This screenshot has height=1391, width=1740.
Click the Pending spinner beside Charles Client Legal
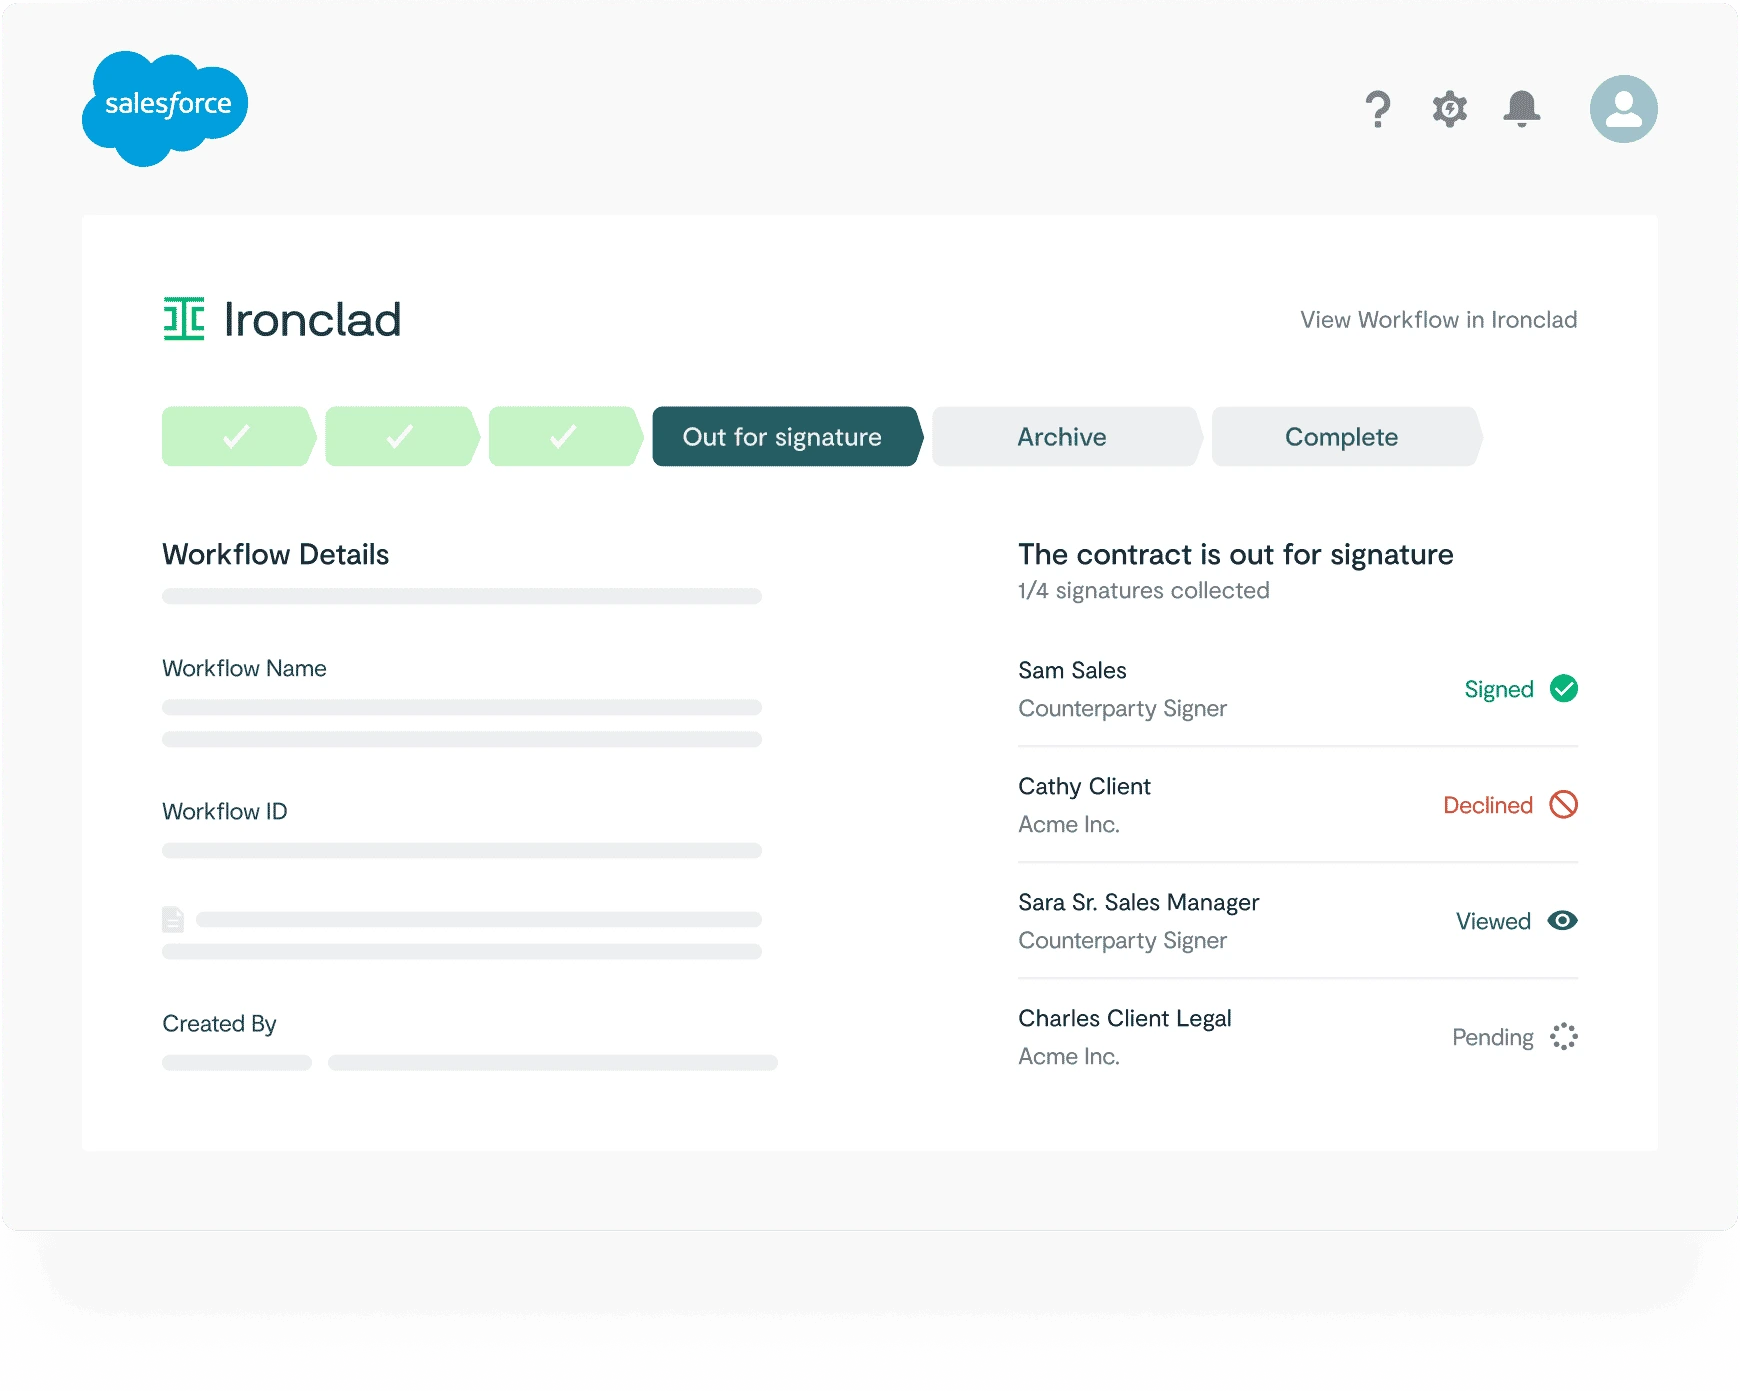[1564, 1037]
